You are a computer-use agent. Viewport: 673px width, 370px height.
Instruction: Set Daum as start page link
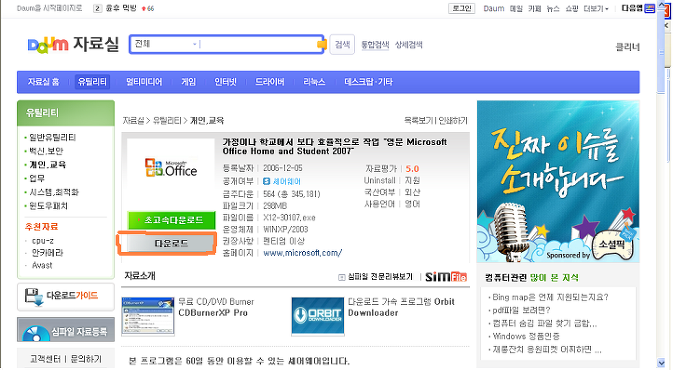[x=49, y=8]
